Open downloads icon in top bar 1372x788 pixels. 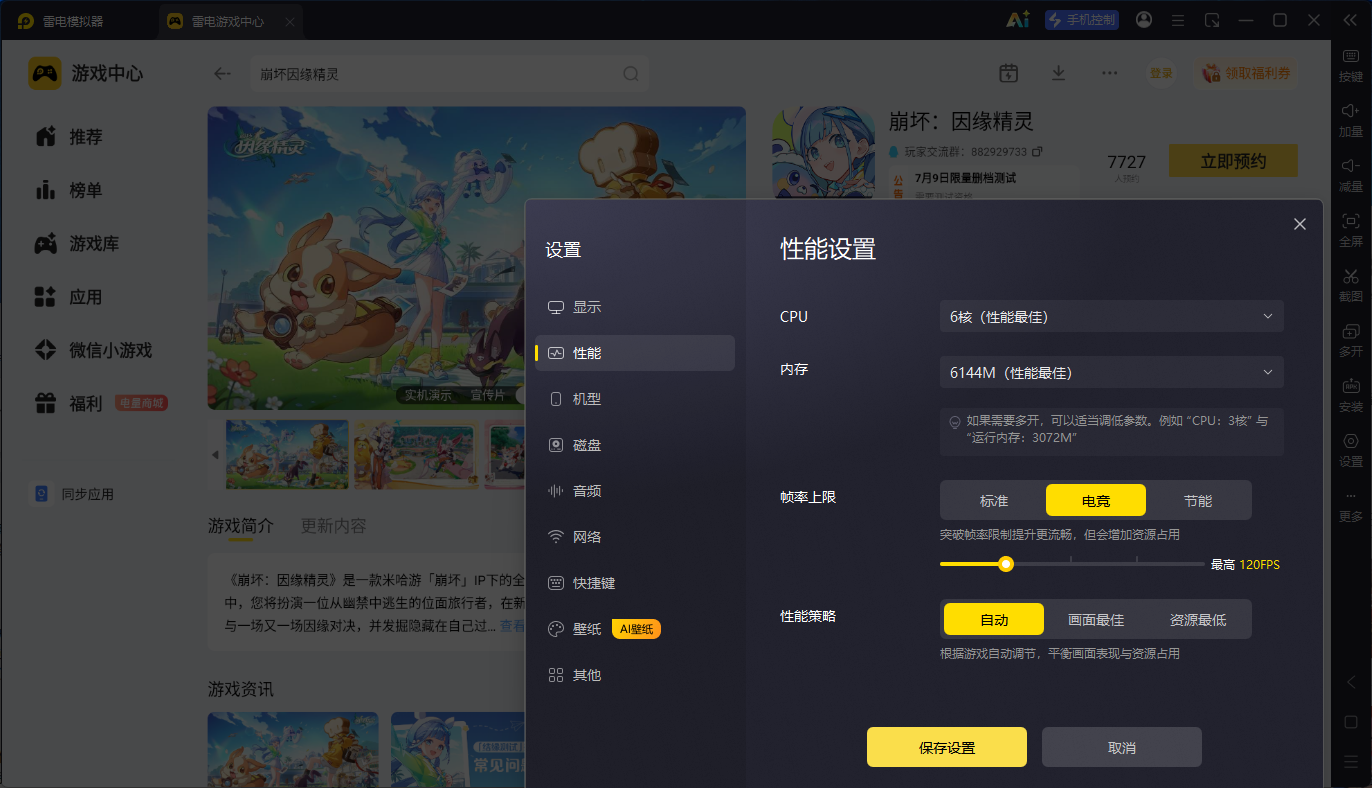(x=1058, y=73)
